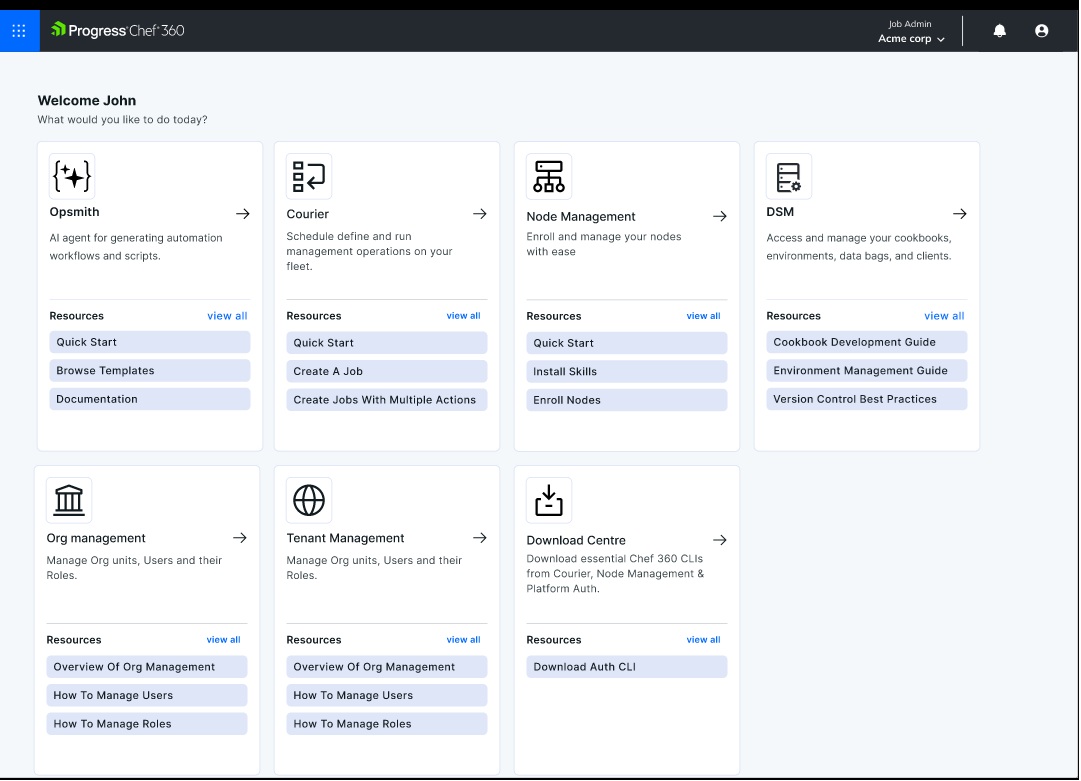View all Node Management resources

tap(703, 316)
